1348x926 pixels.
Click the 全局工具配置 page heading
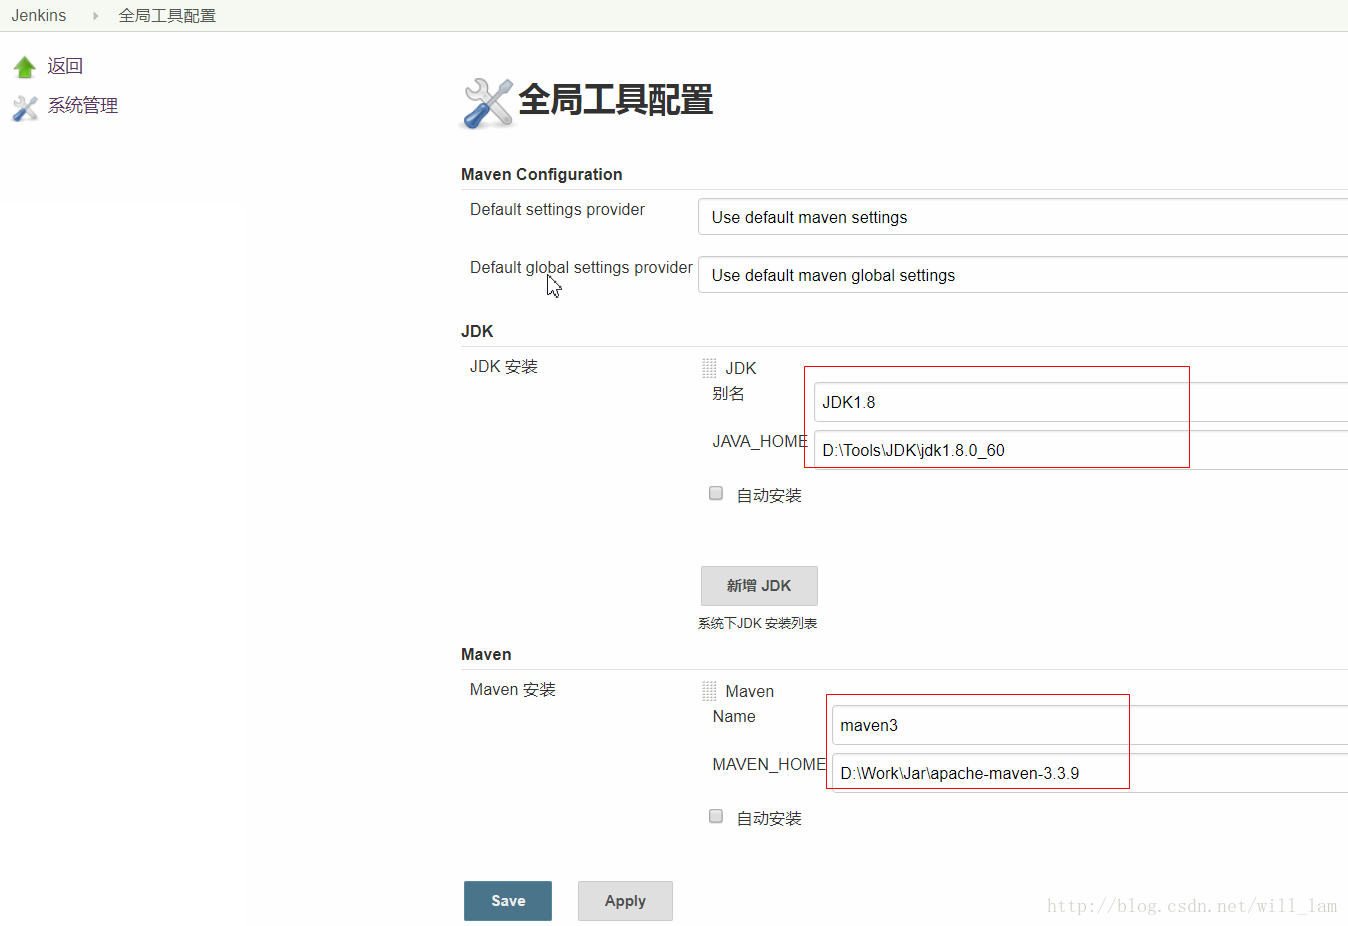(x=615, y=100)
